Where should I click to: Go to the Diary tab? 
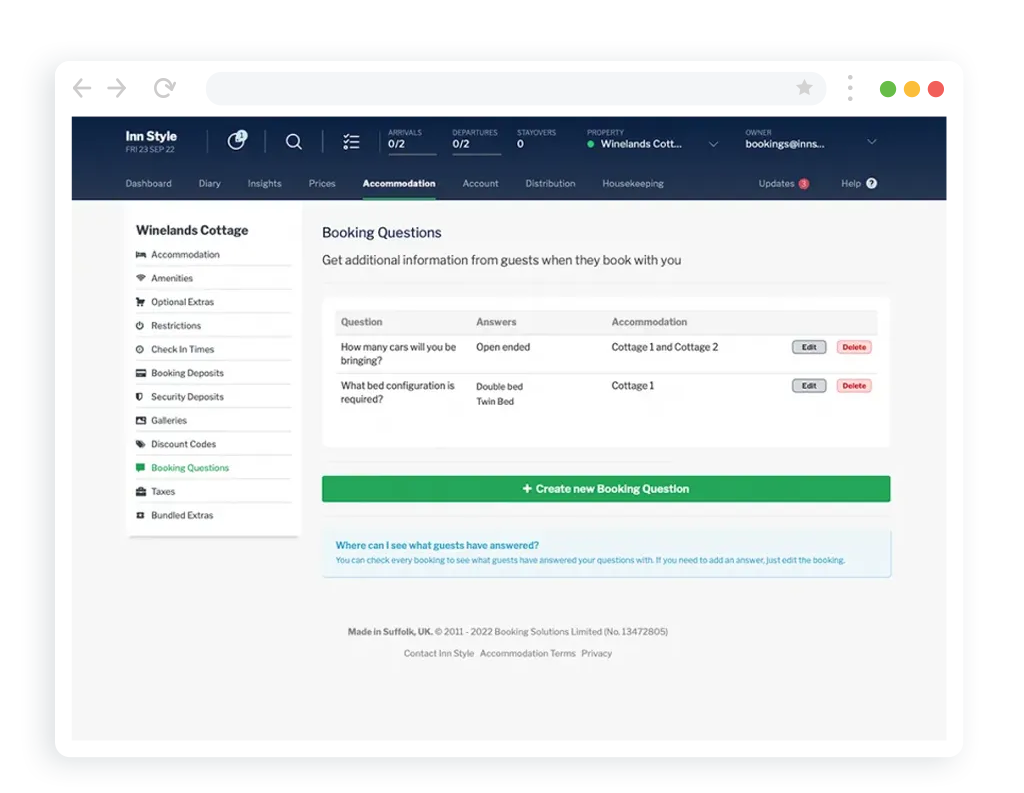[209, 184]
